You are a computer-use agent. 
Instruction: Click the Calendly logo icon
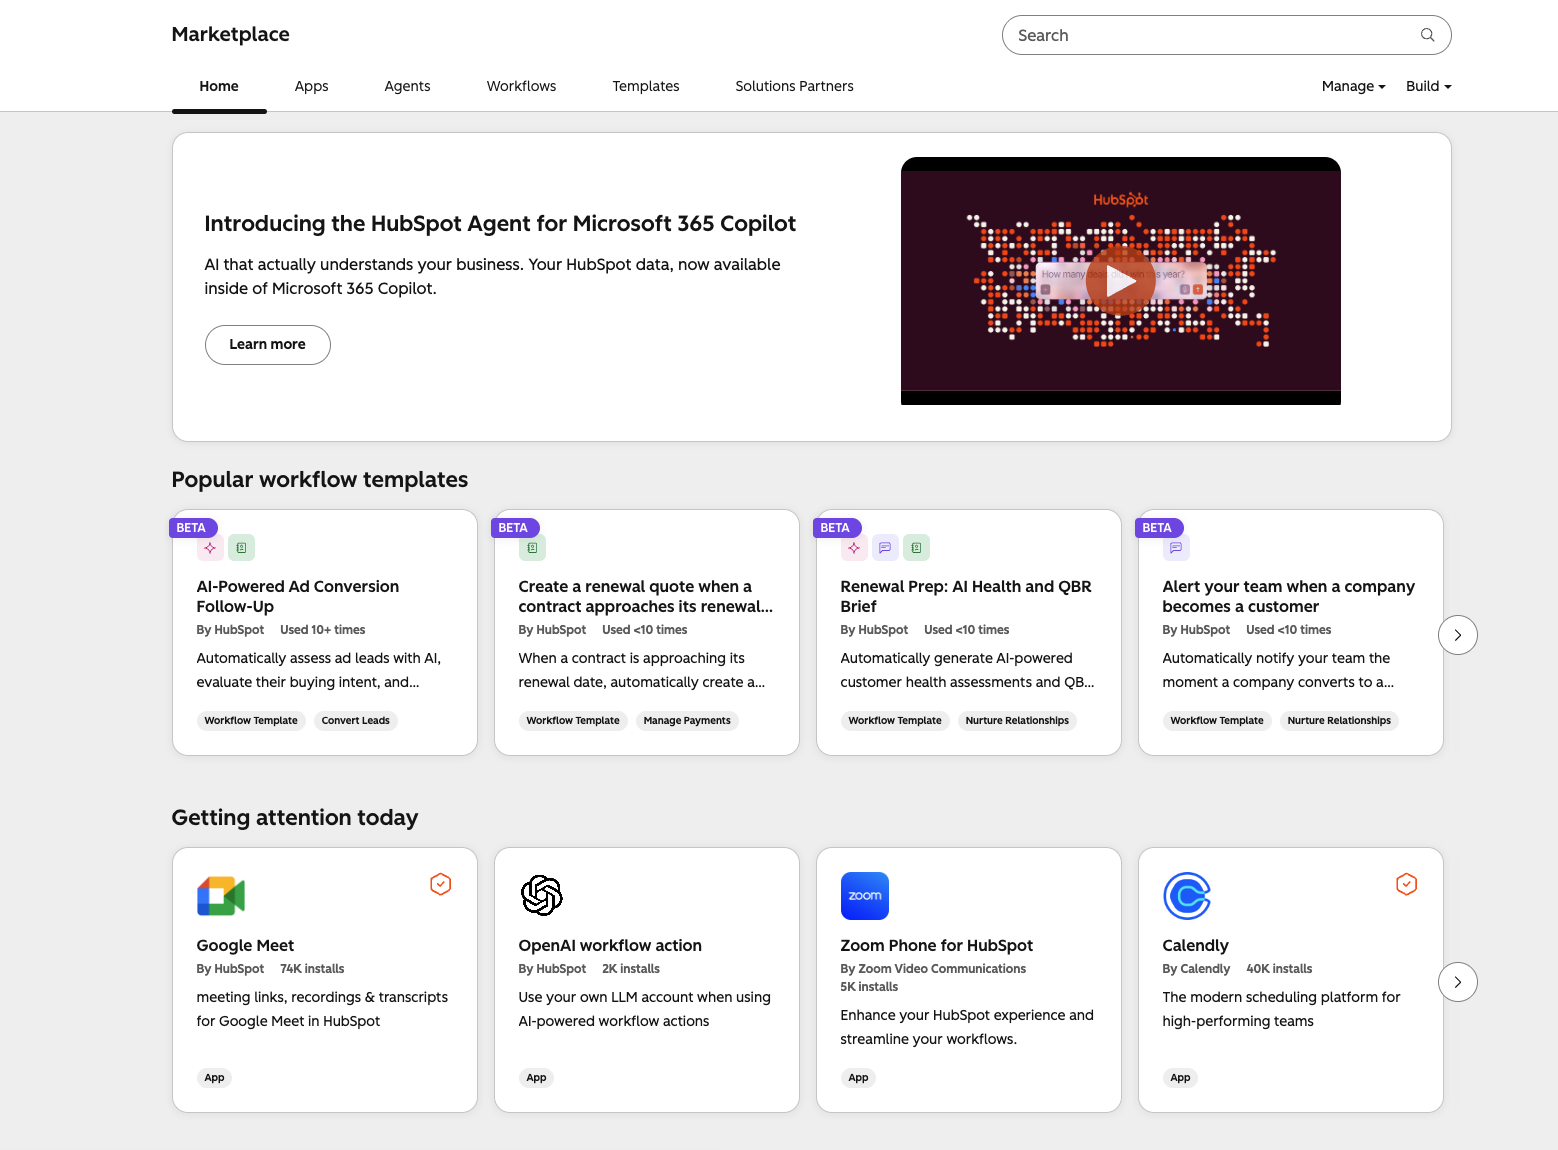tap(1187, 896)
